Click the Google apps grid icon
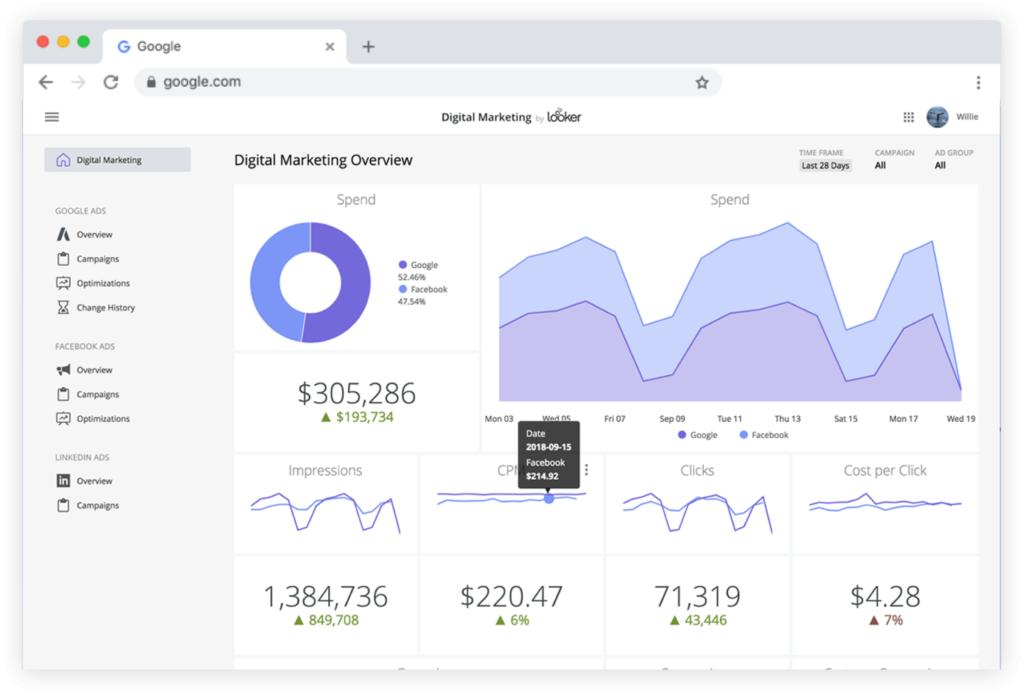The height and width of the screenshot is (694, 1024). [x=908, y=117]
